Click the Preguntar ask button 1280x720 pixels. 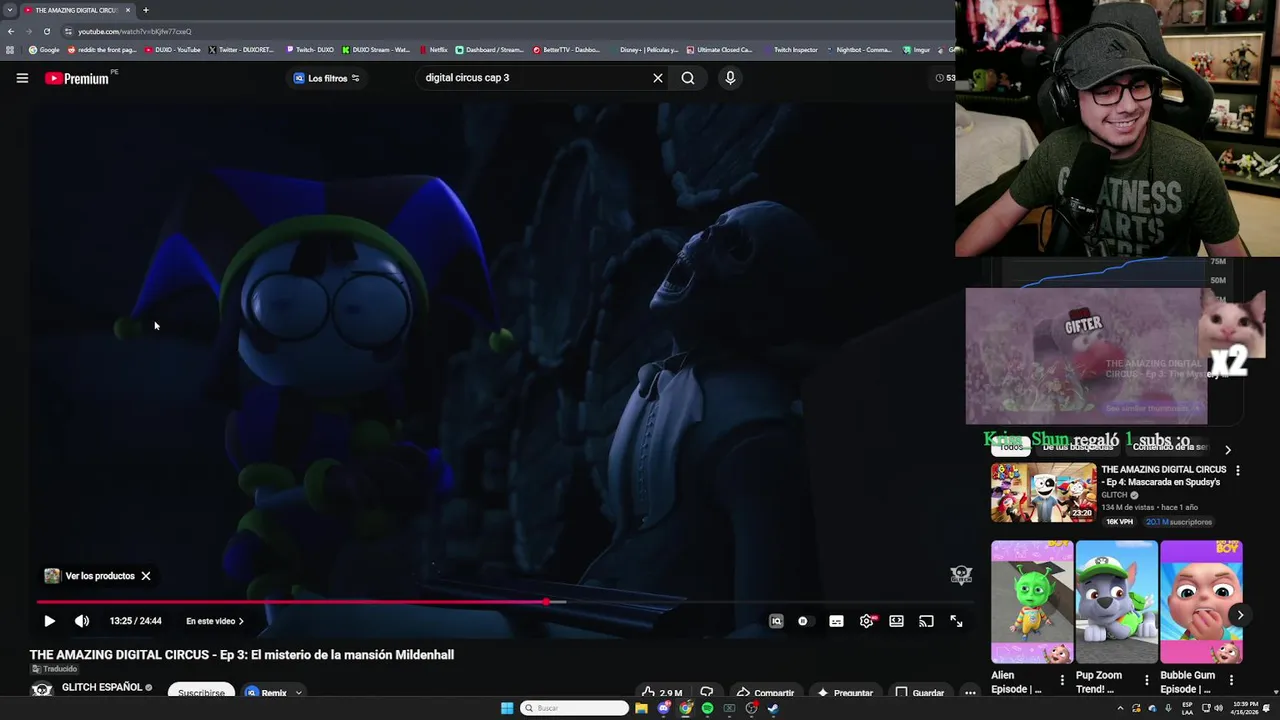tap(845, 692)
